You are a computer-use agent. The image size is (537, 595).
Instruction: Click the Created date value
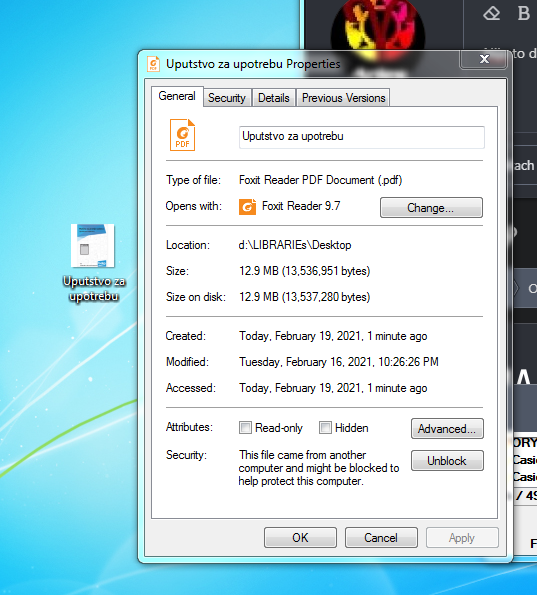[x=333, y=336]
